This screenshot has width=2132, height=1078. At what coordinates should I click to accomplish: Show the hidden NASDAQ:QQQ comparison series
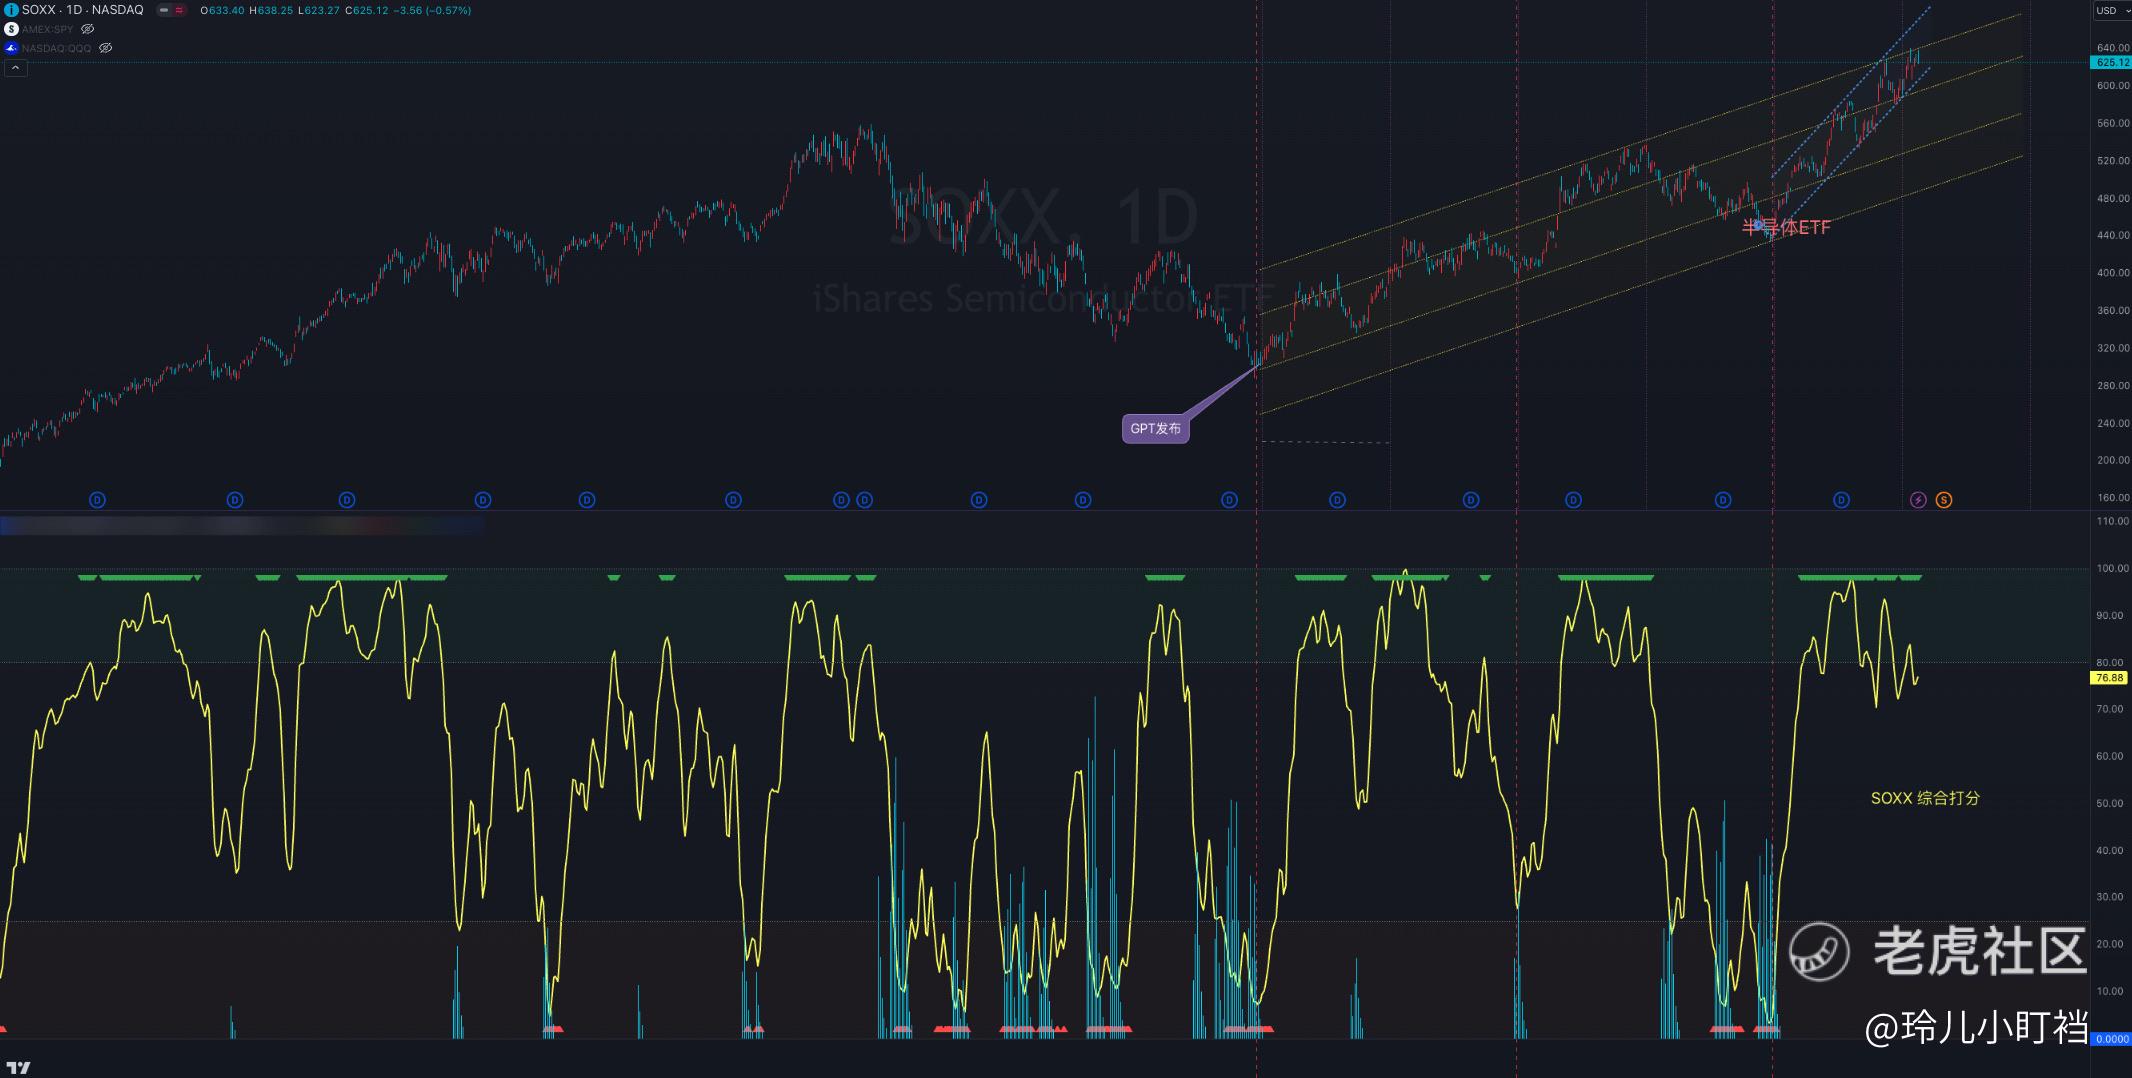[x=105, y=48]
